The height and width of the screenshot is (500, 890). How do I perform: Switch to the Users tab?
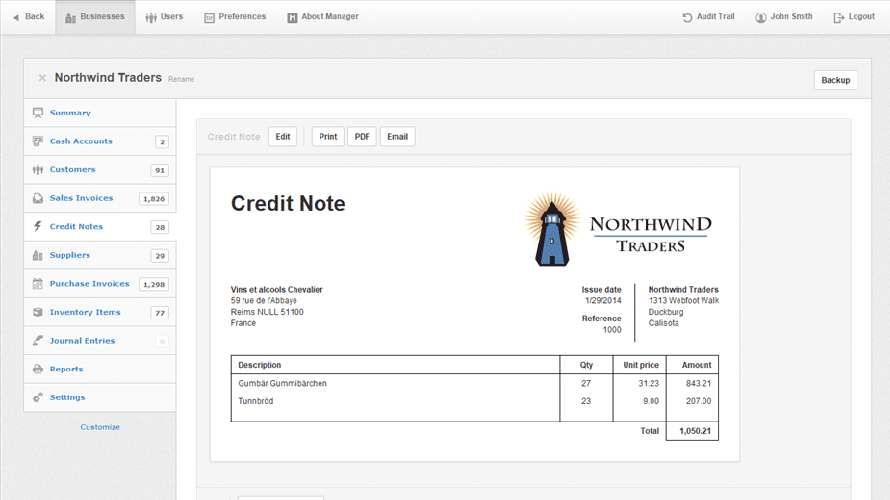tap(164, 17)
